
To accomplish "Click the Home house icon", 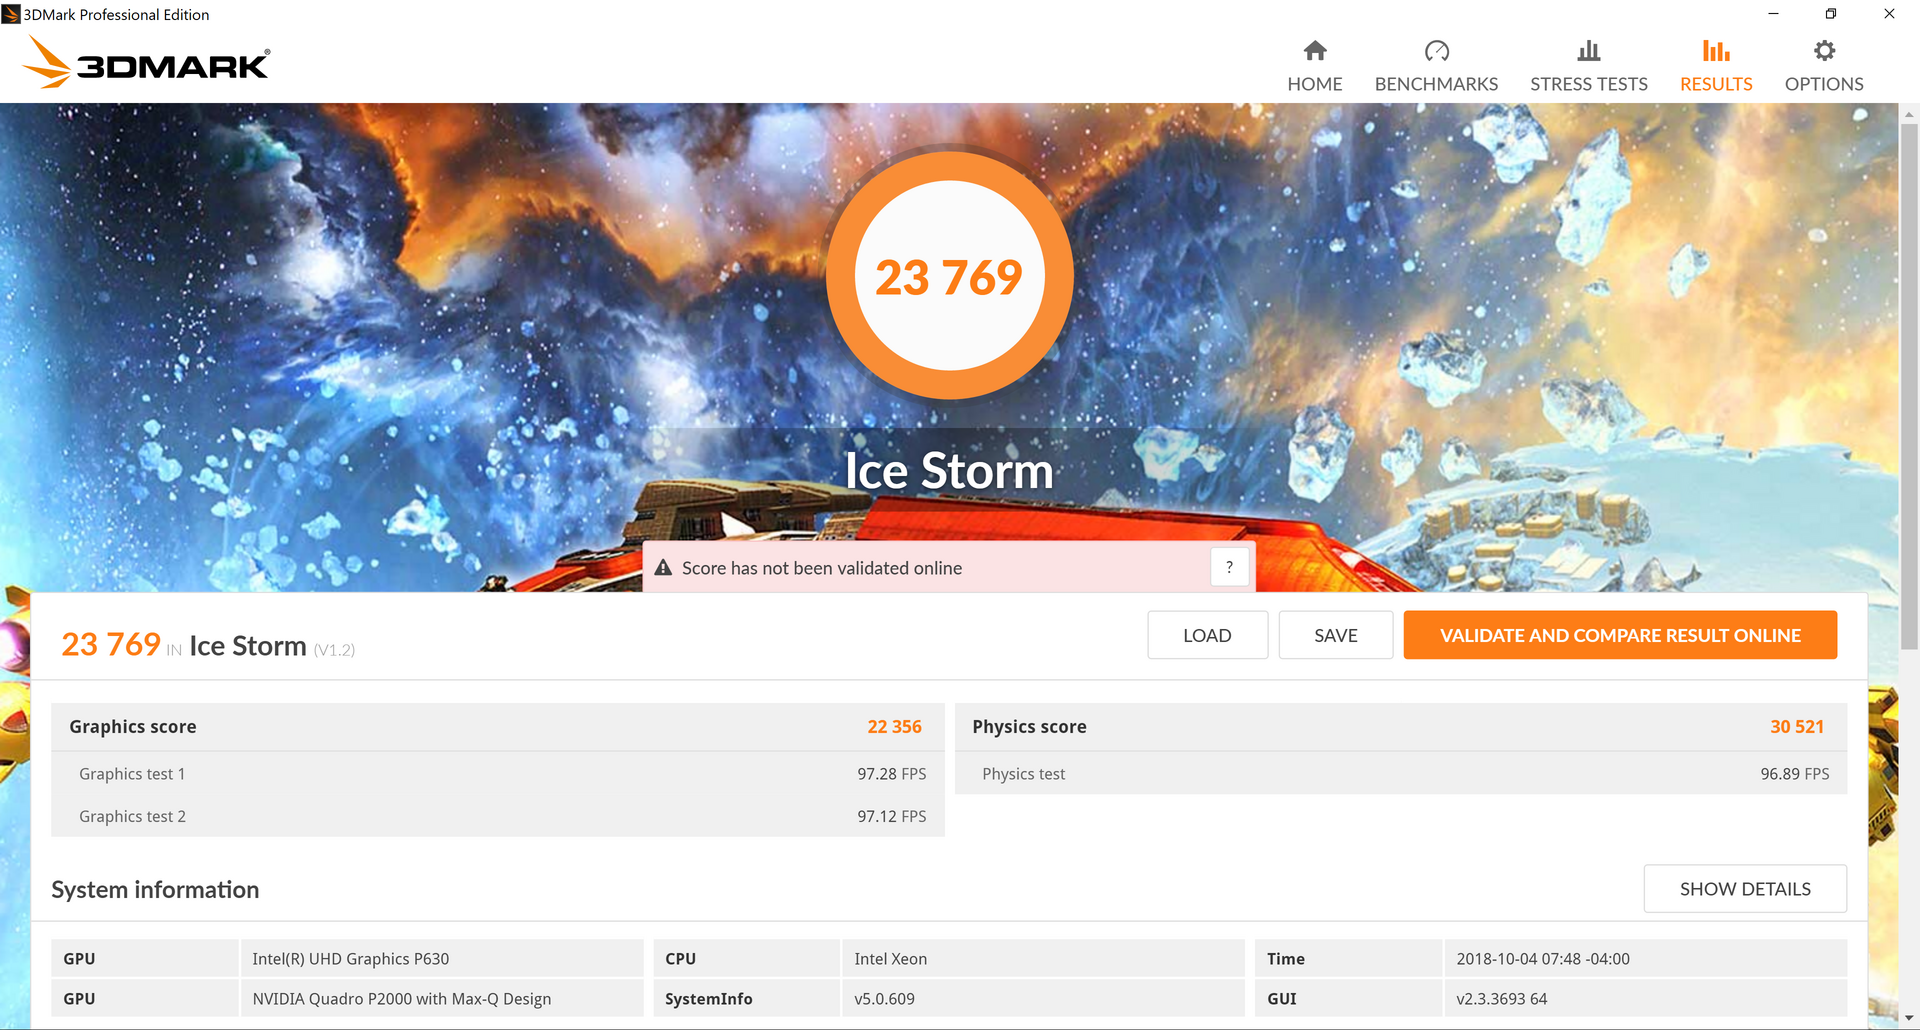I will [1315, 50].
